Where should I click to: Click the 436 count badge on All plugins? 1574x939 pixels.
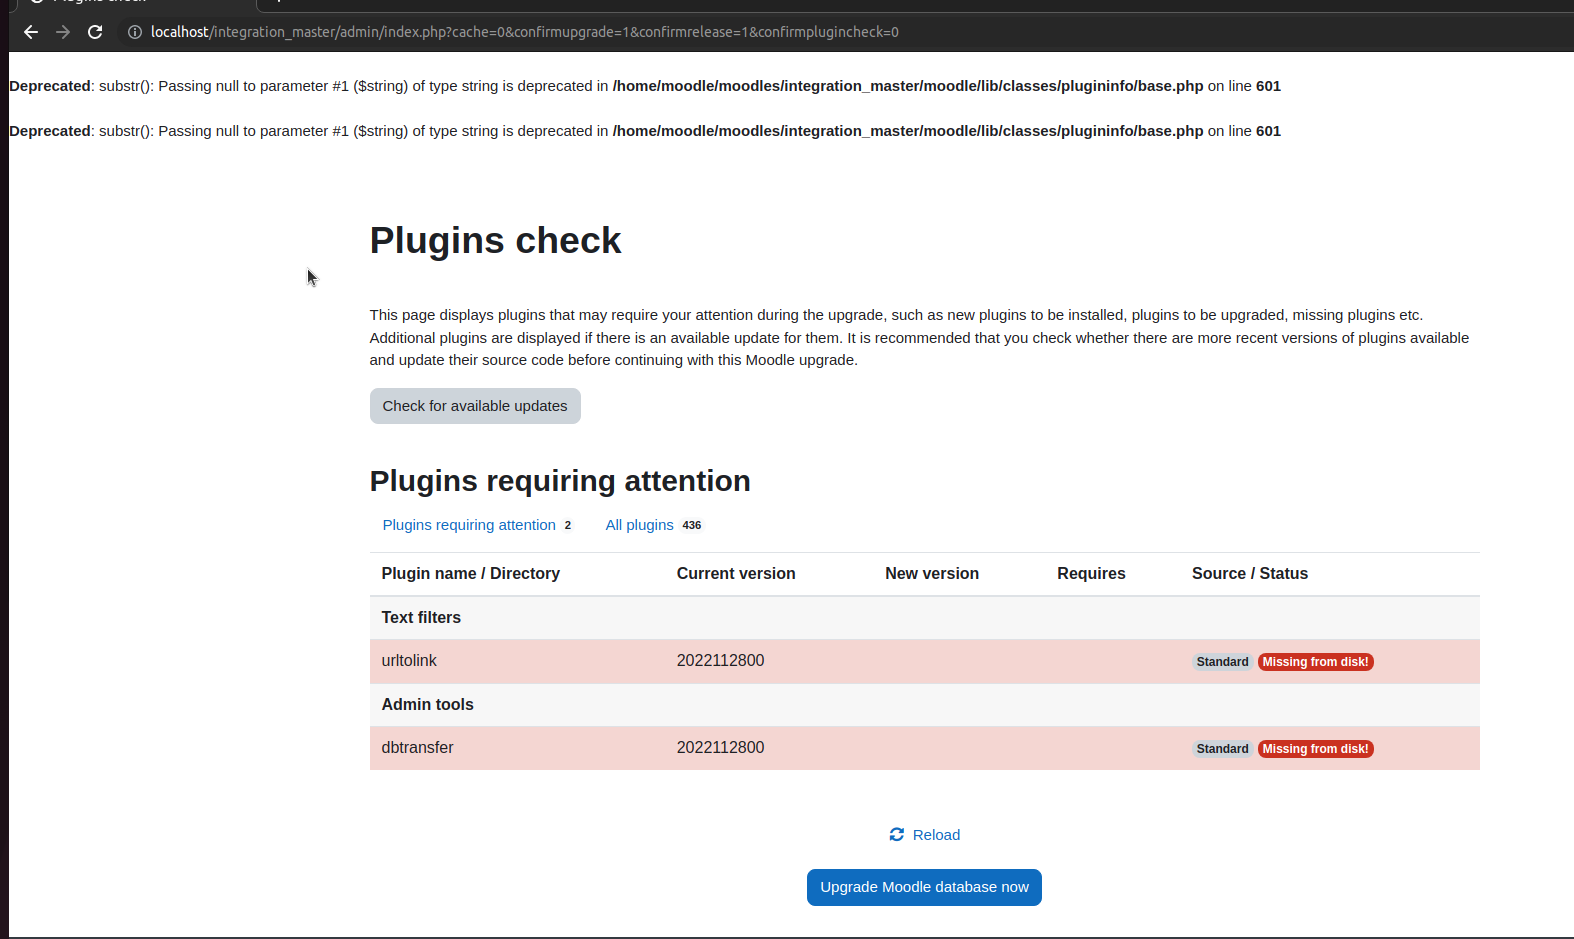click(692, 525)
